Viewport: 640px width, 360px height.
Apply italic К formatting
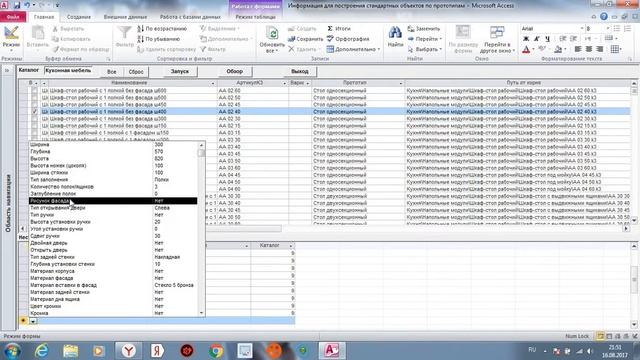click(x=537, y=39)
